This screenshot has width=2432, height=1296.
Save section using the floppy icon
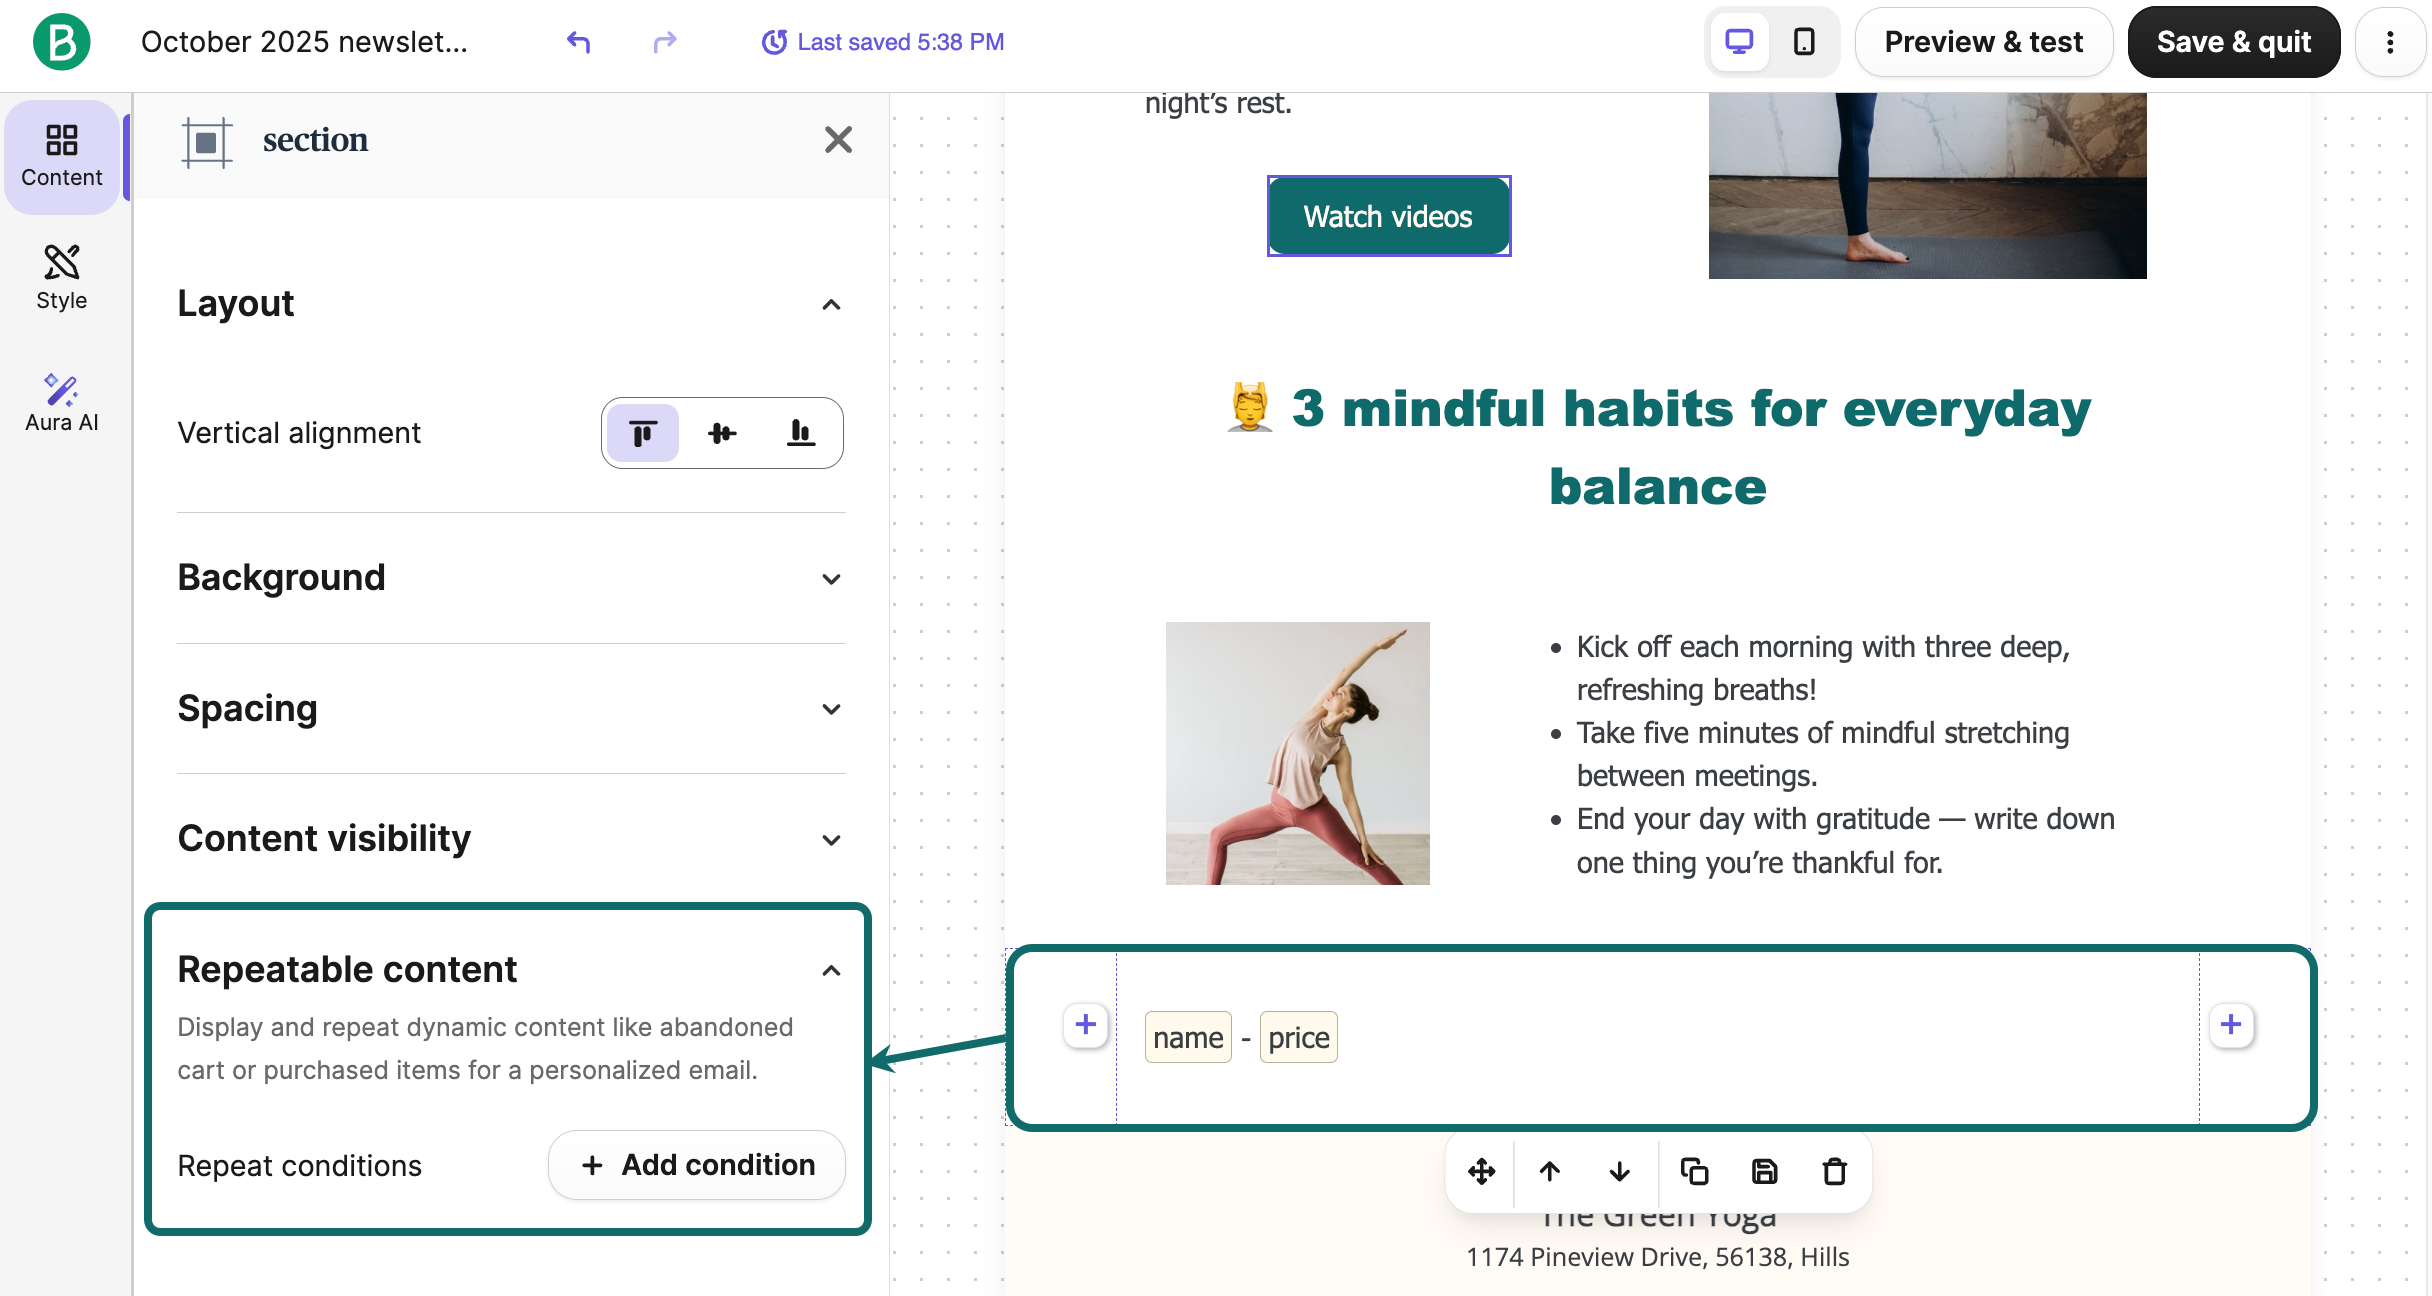tap(1765, 1171)
